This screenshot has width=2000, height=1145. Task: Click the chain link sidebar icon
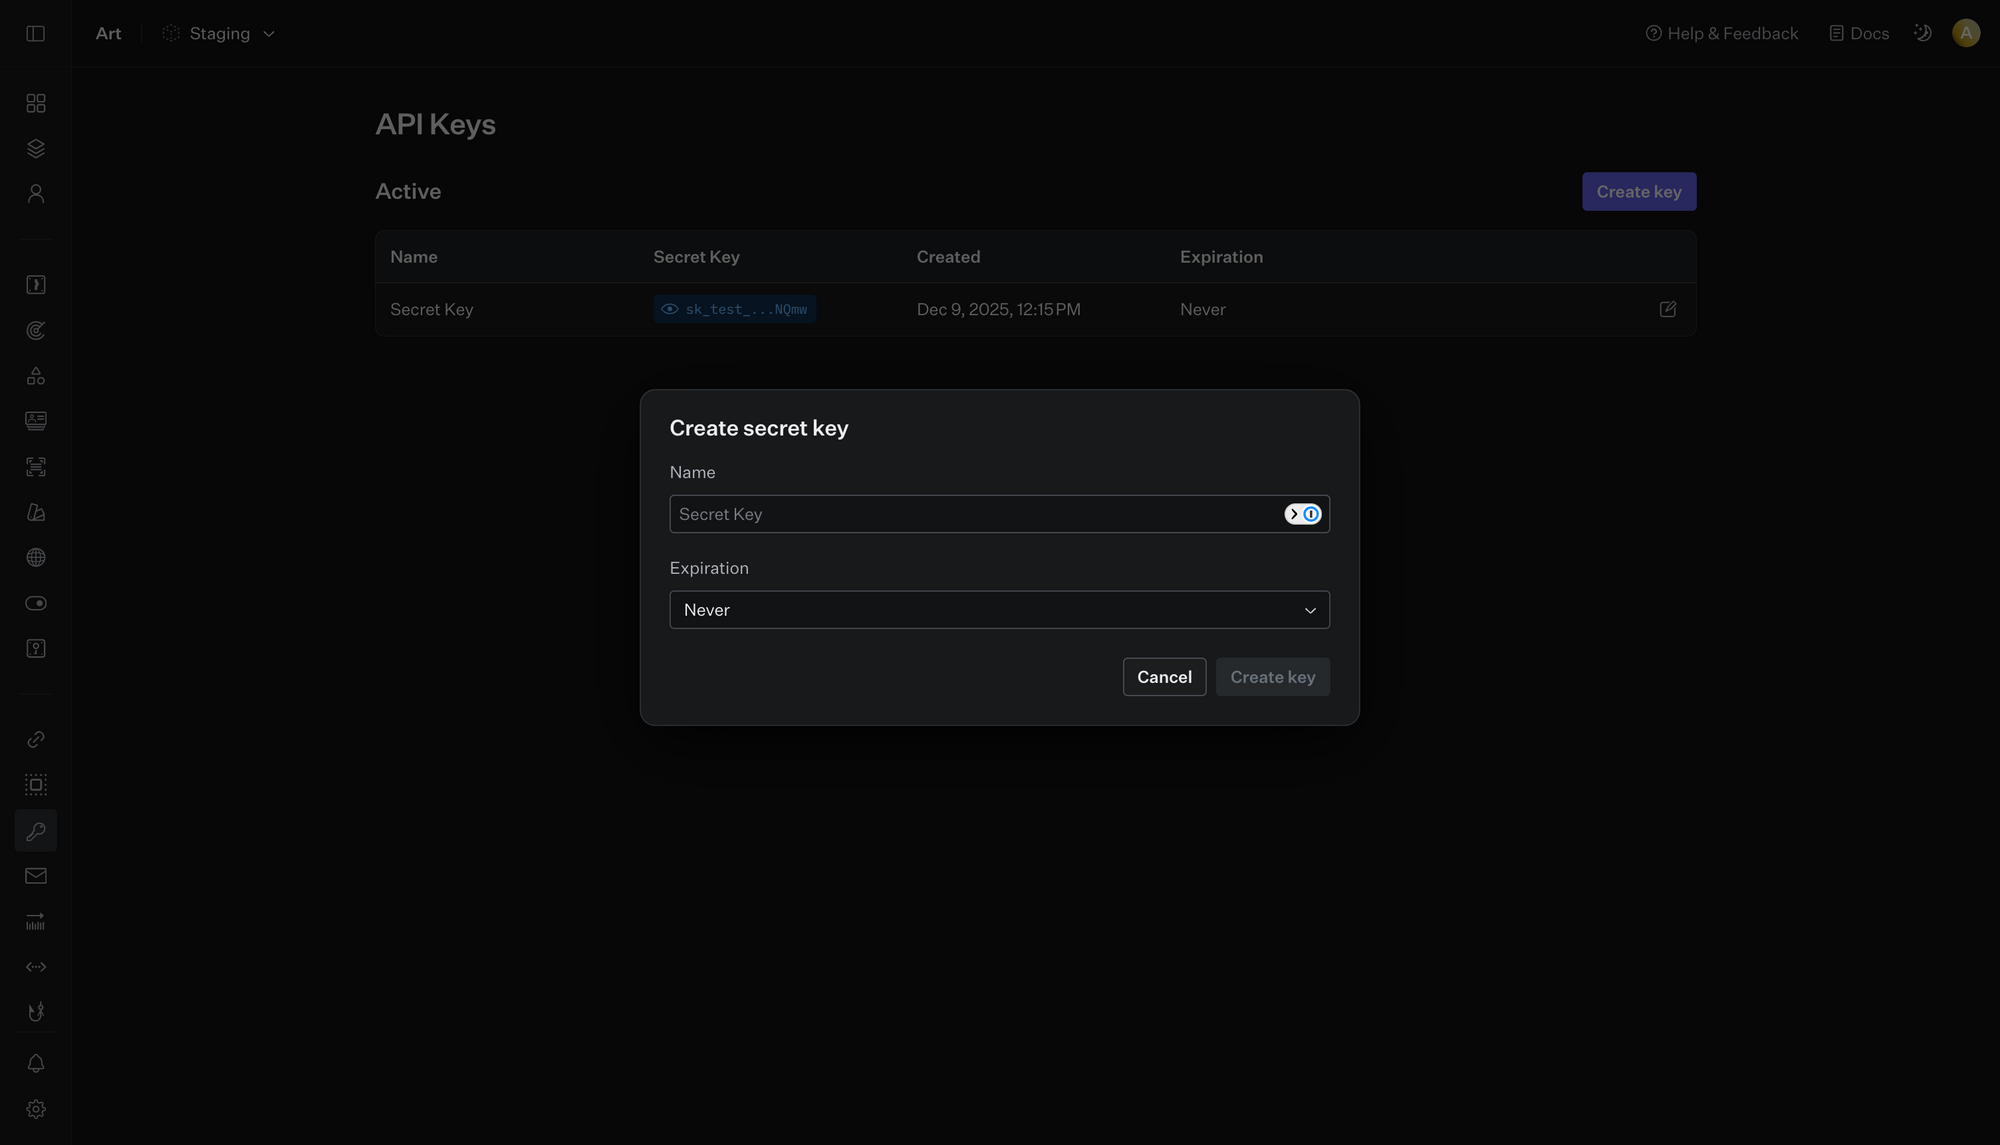click(x=36, y=739)
